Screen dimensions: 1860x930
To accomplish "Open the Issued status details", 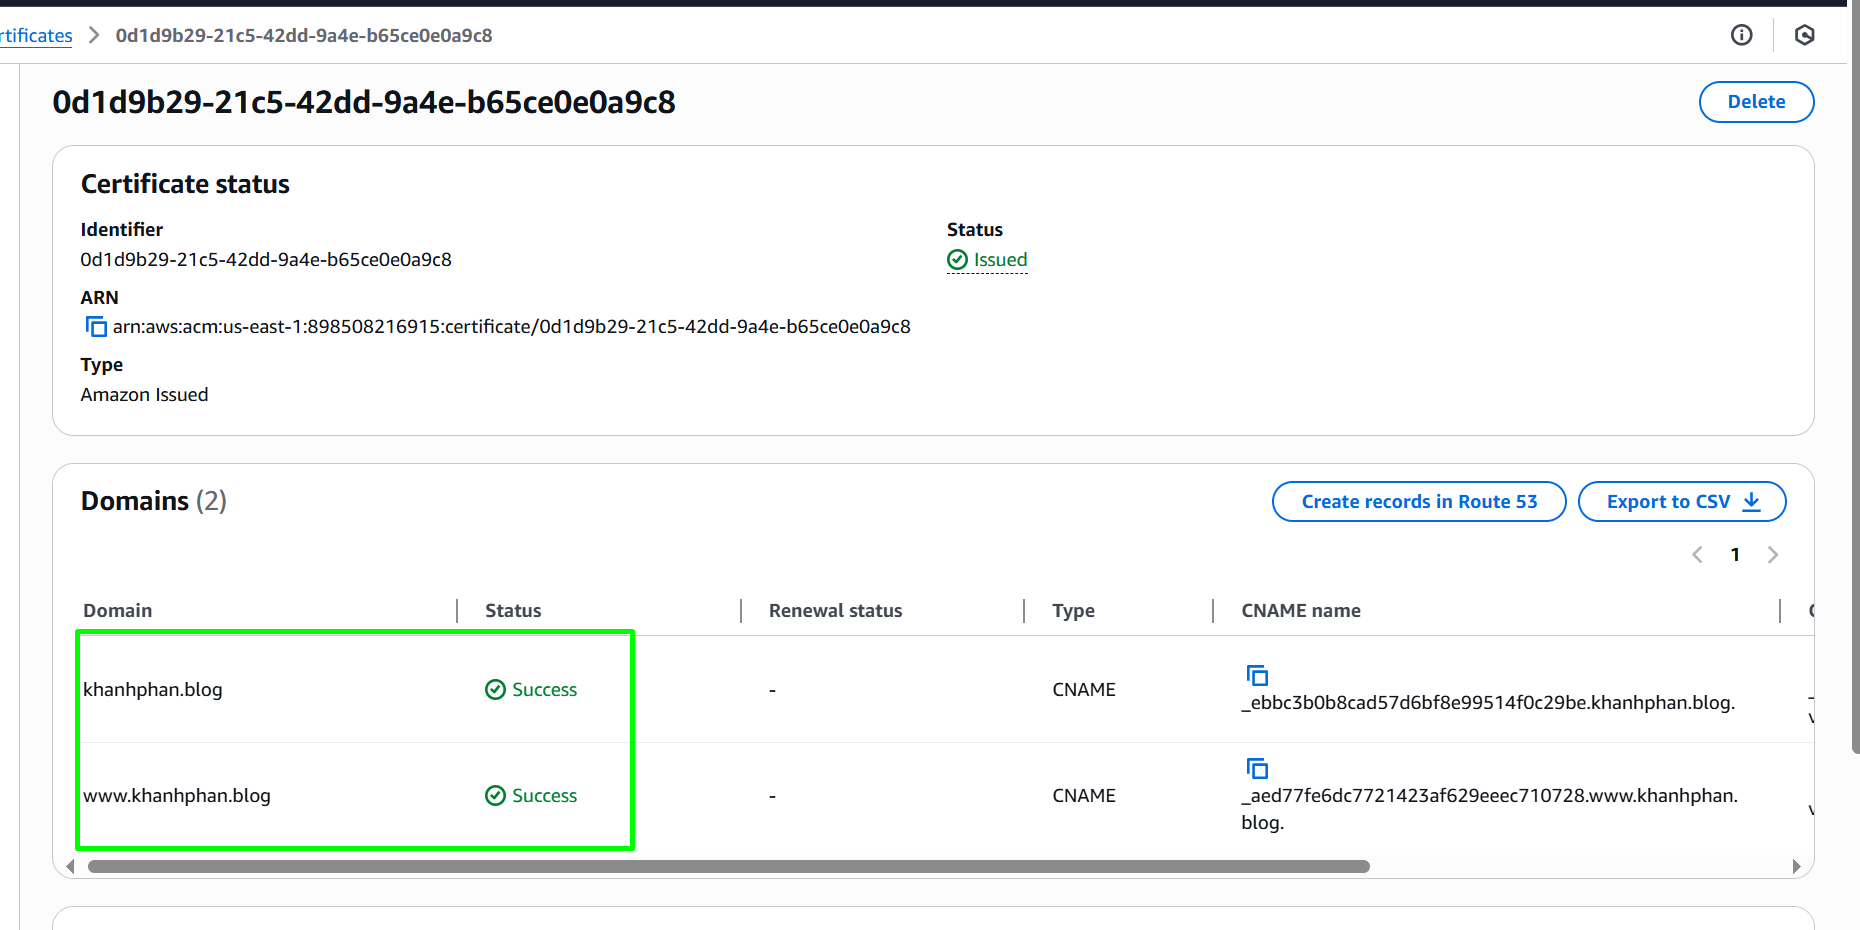I will 987,260.
